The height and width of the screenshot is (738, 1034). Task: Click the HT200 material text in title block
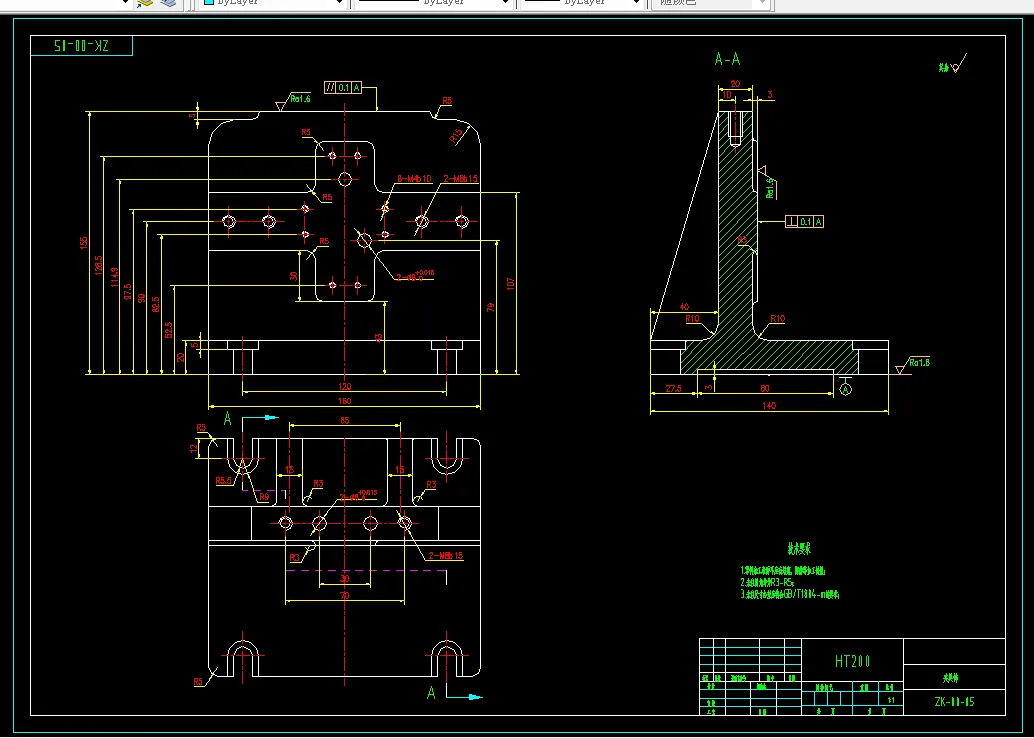tap(853, 662)
